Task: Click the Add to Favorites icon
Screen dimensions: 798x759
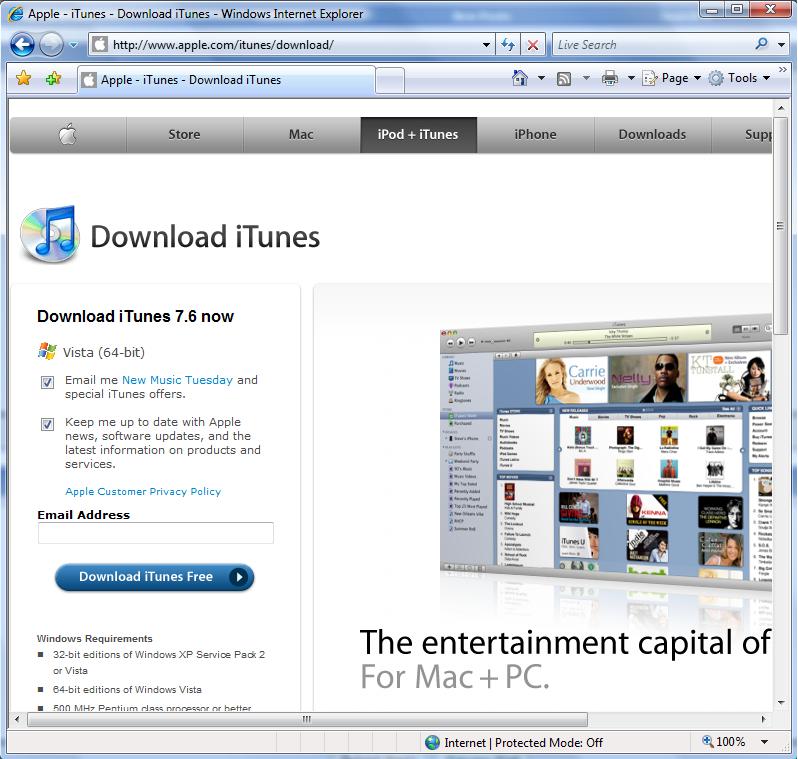Action: coord(53,79)
